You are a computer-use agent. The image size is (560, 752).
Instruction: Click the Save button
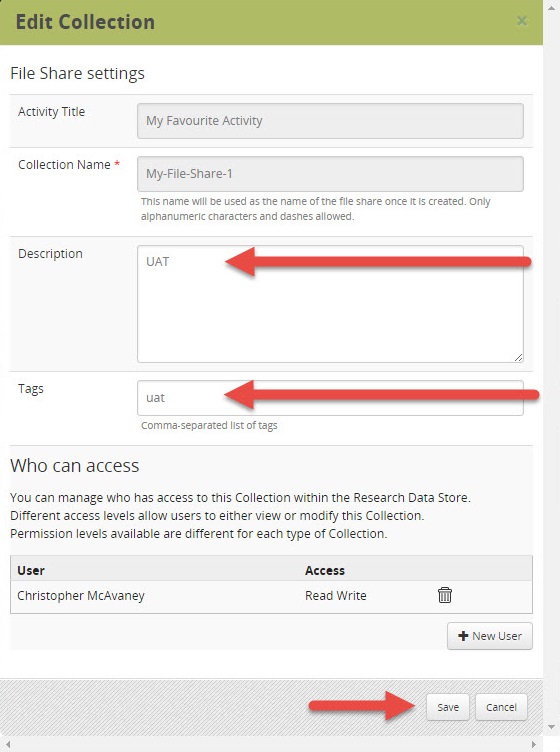448,707
